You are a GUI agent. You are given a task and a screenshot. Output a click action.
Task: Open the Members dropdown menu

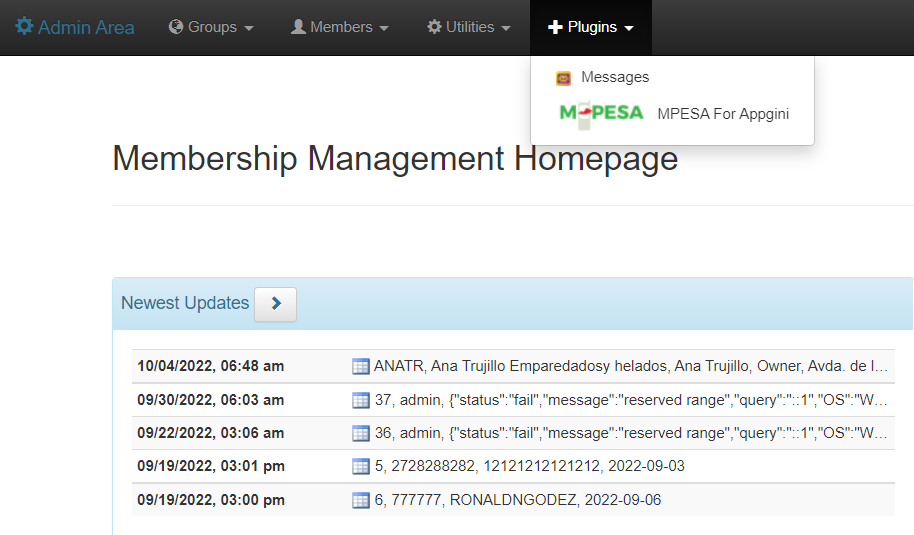click(340, 27)
